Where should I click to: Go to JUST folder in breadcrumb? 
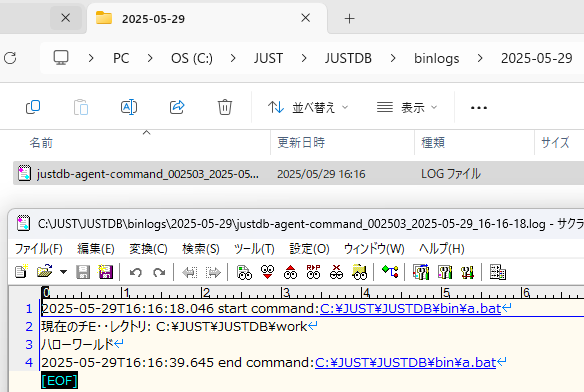pyautogui.click(x=268, y=58)
